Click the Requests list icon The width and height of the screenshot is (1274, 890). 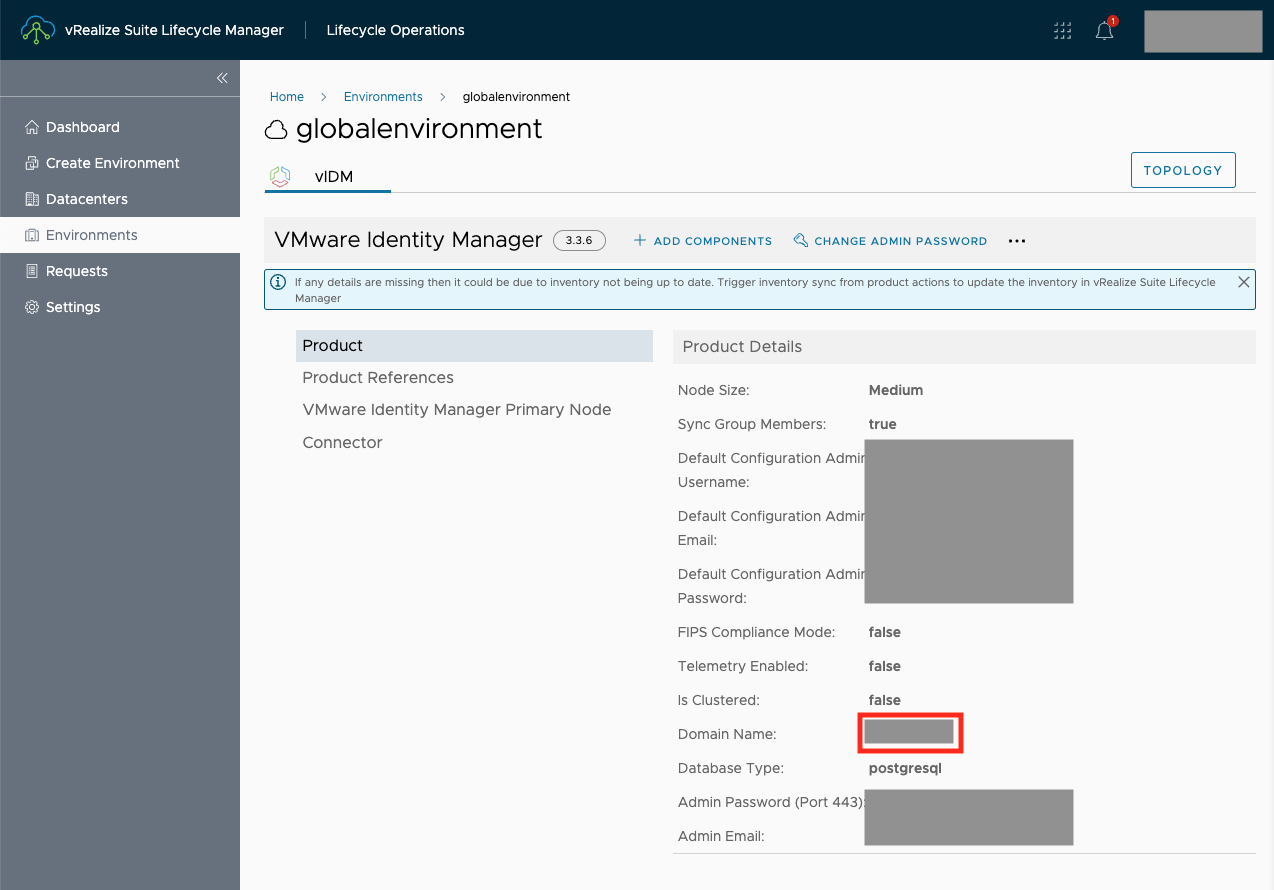click(x=31, y=271)
